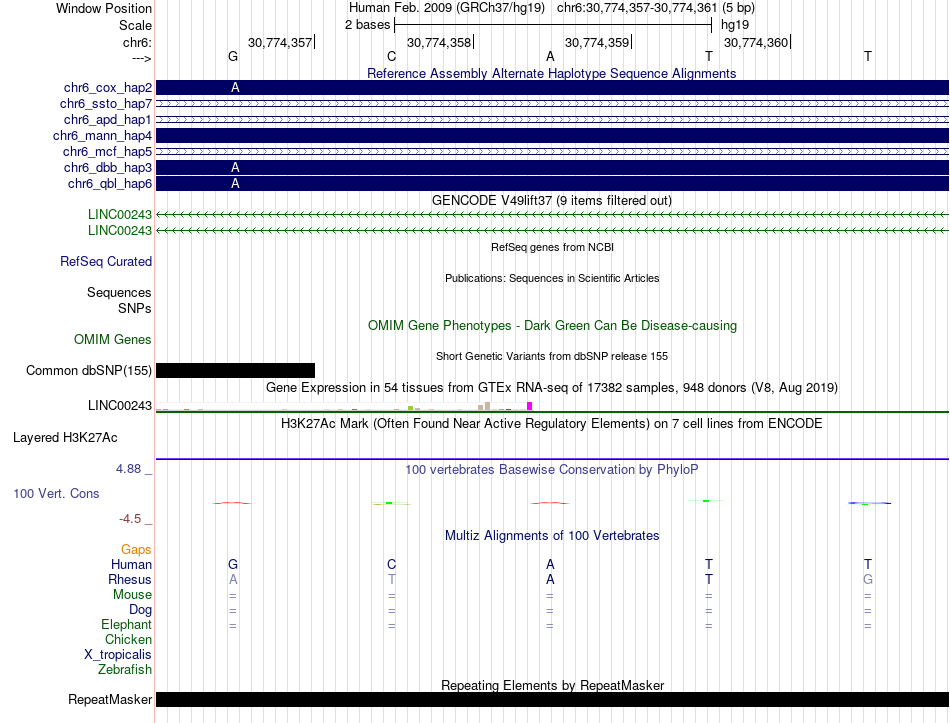Click the A mismatch on chr6_cox_hap2

(x=235, y=88)
